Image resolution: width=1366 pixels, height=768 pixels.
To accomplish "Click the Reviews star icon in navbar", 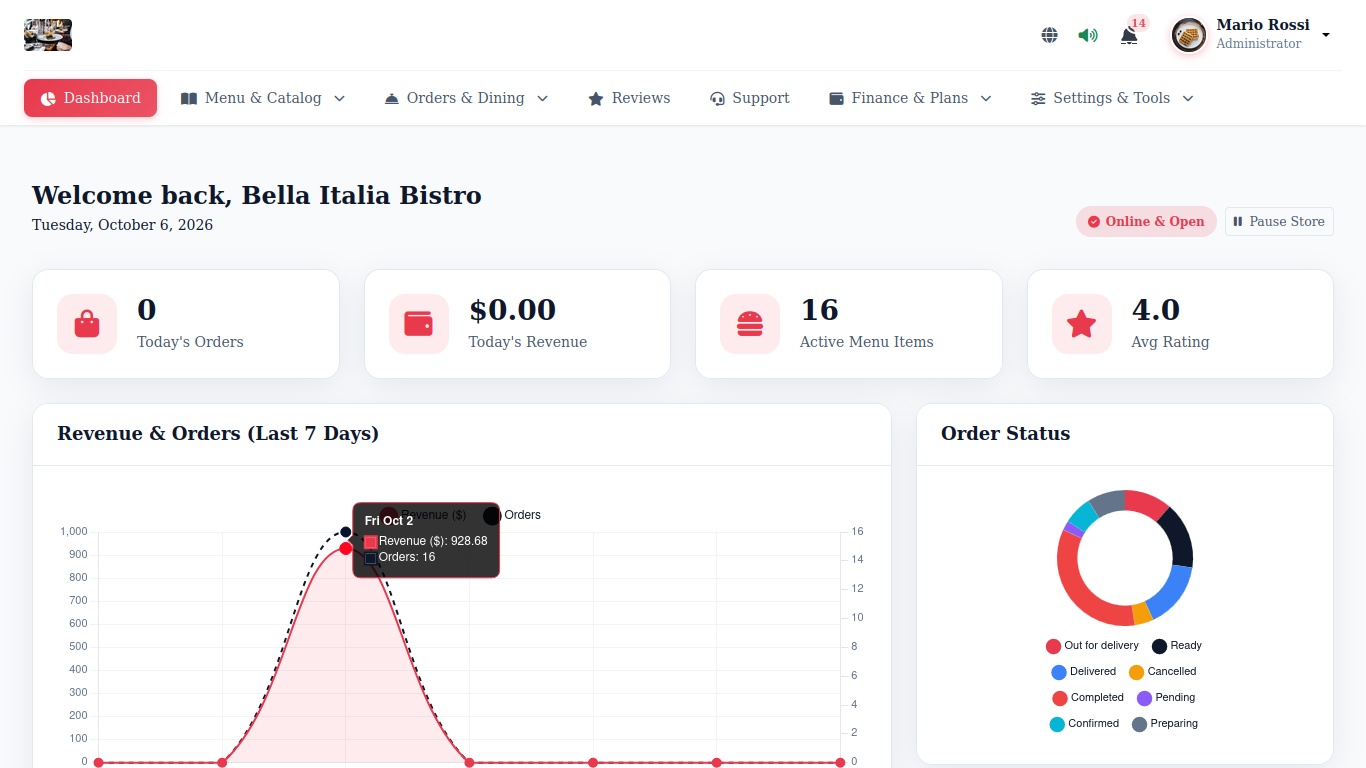I will 596,99.
